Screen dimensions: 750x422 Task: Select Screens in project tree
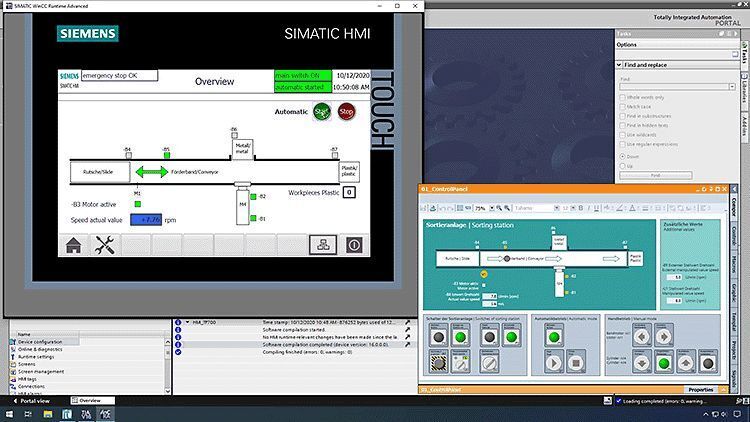coord(26,364)
